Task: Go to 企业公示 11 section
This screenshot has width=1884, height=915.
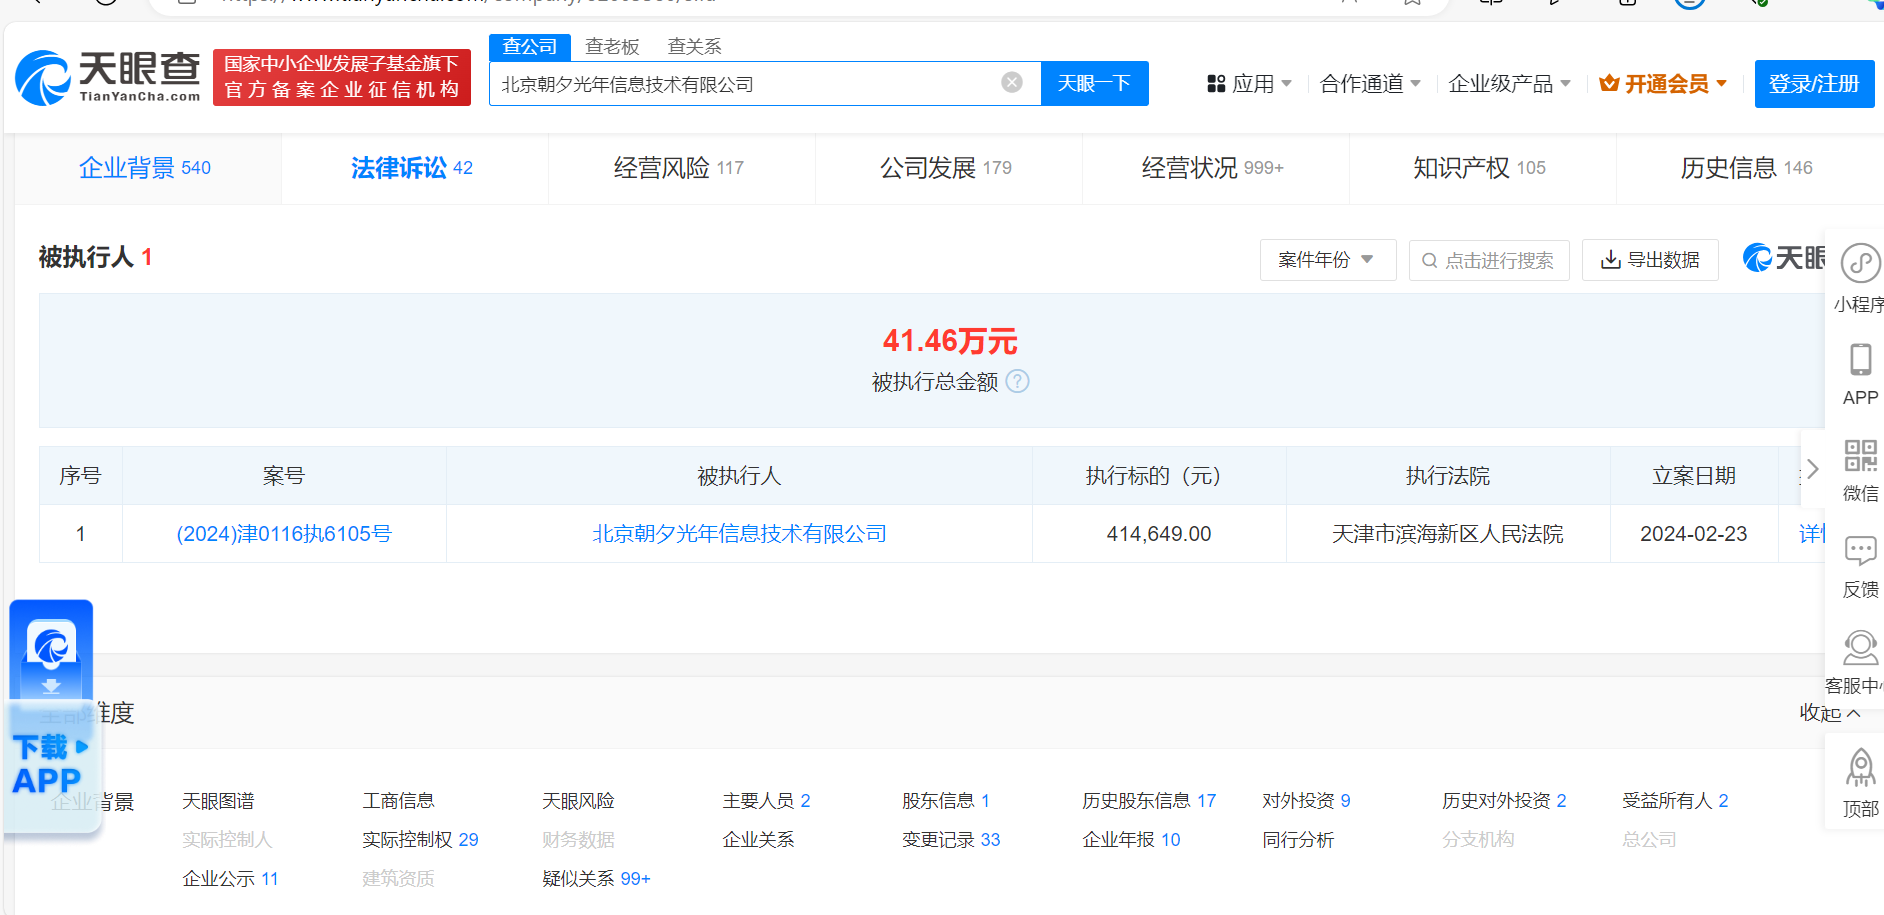Action: tap(230, 879)
